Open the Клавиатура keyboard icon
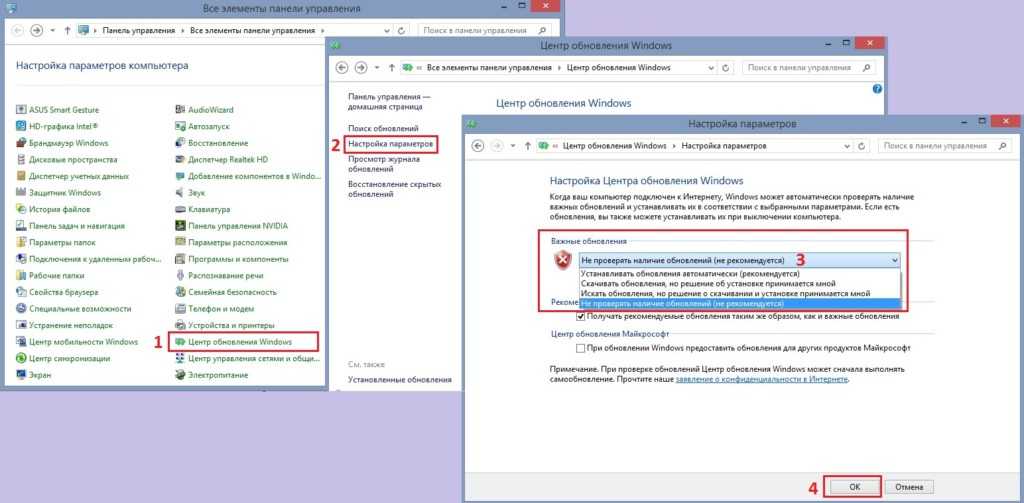 tap(181, 209)
